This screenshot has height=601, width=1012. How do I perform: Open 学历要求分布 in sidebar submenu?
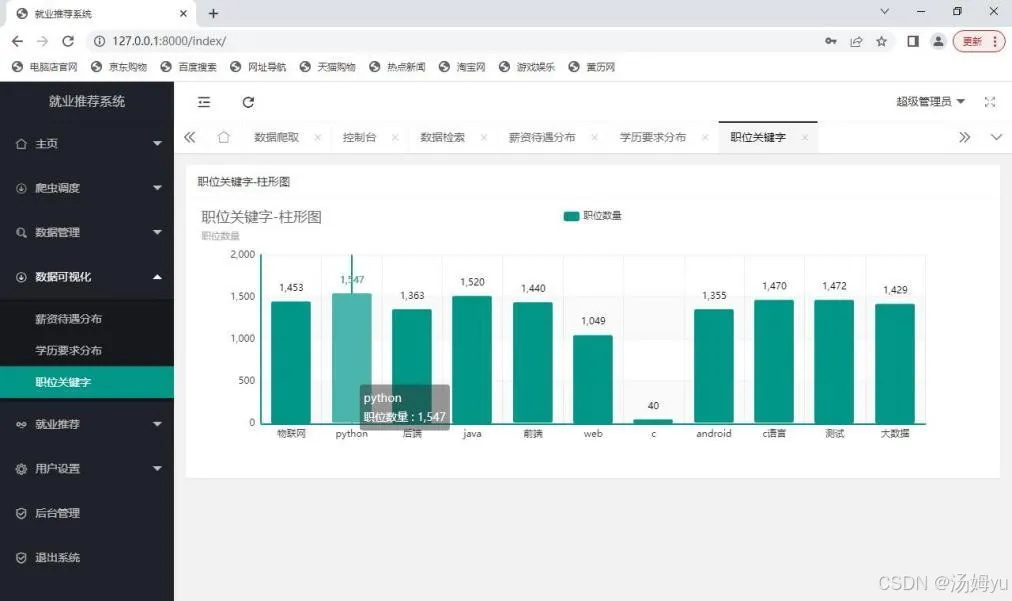click(x=86, y=351)
